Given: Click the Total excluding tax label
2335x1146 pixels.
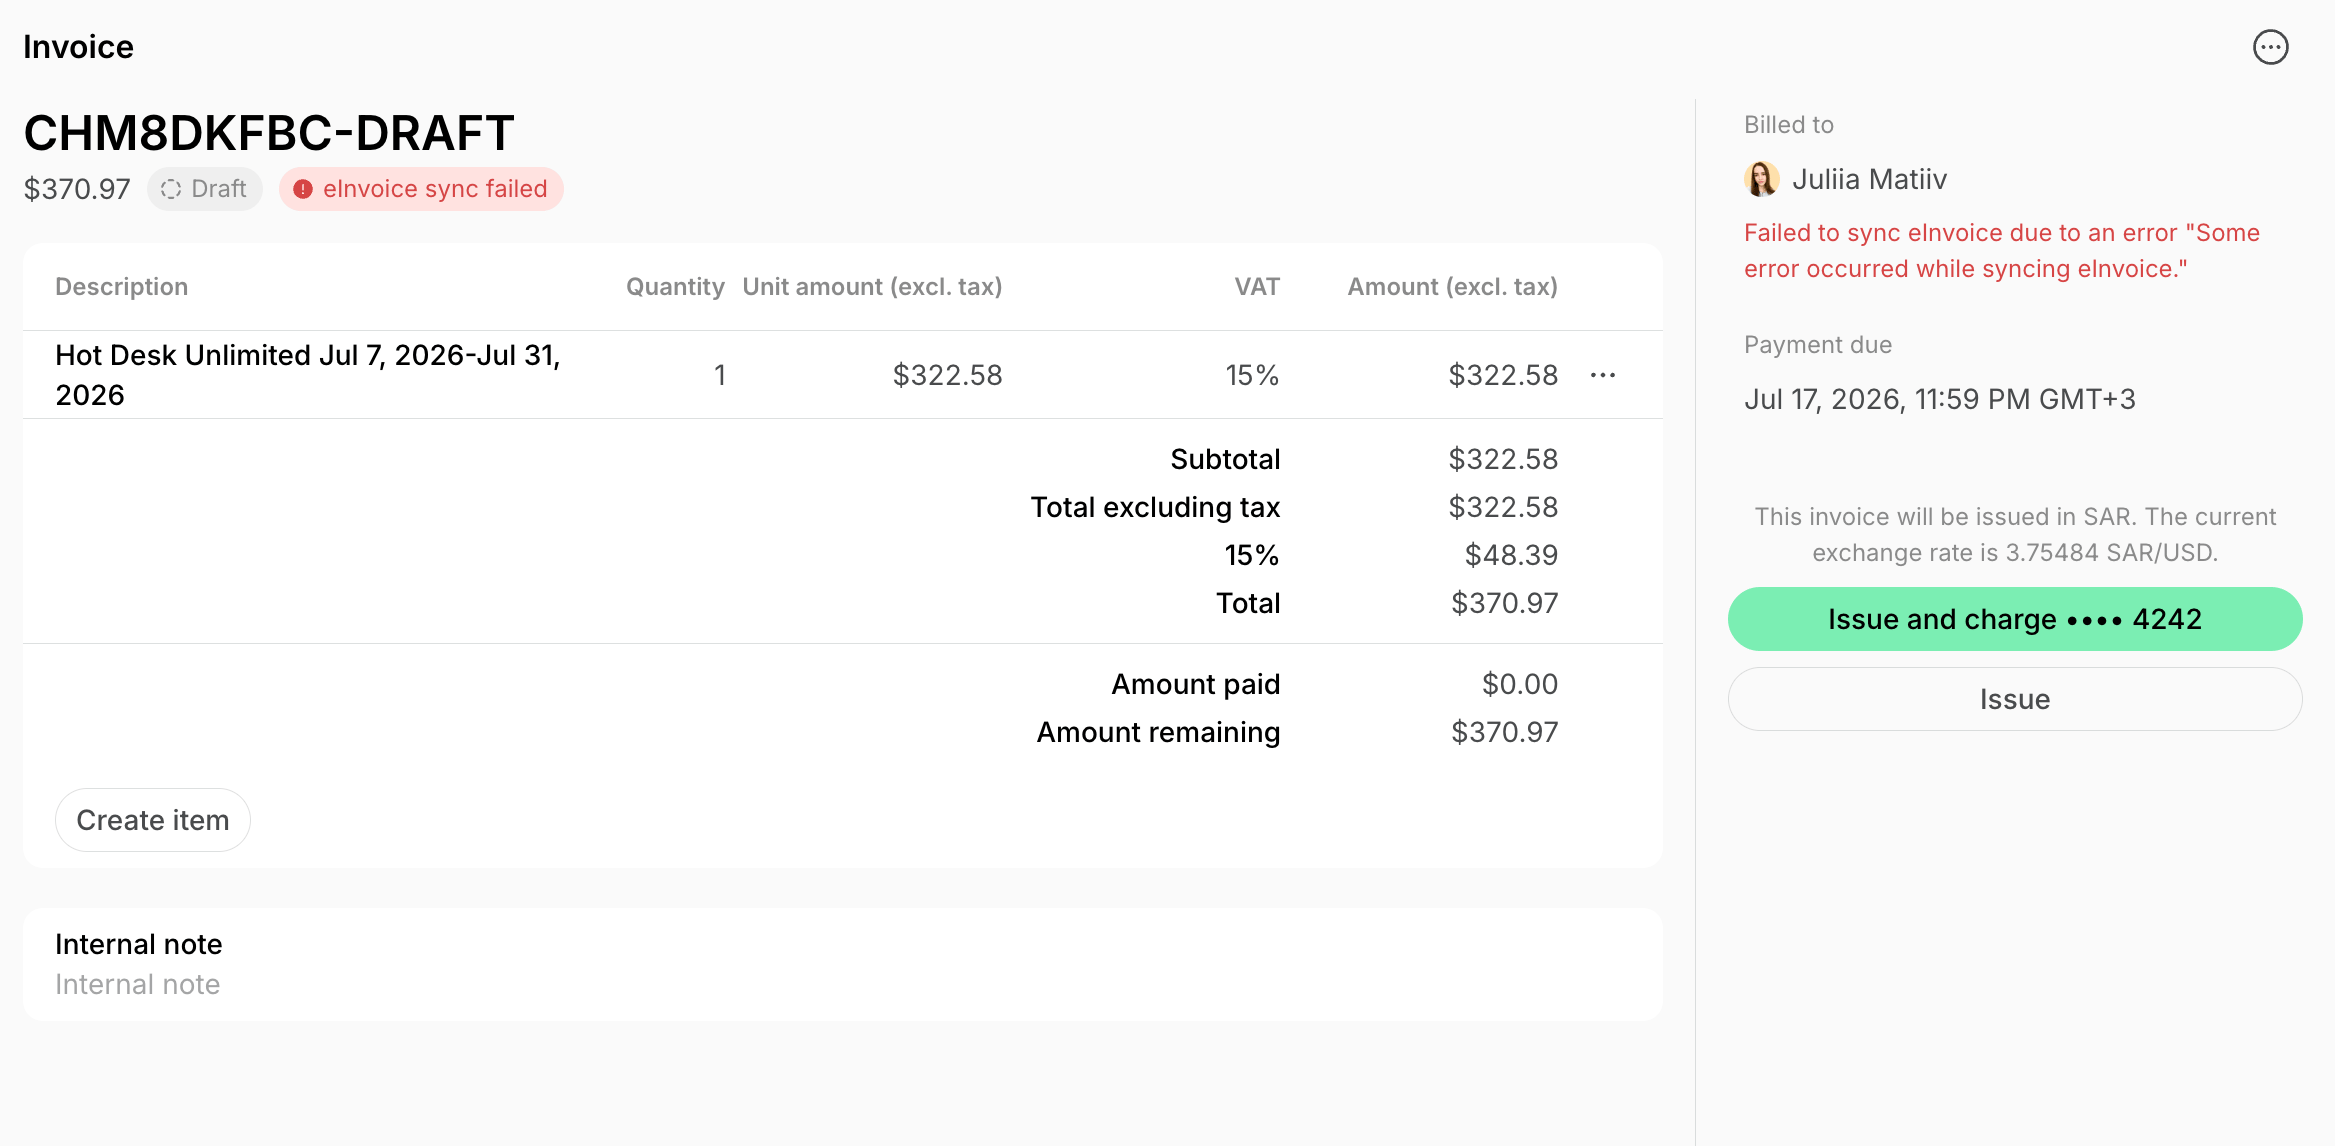Looking at the screenshot, I should (1155, 507).
